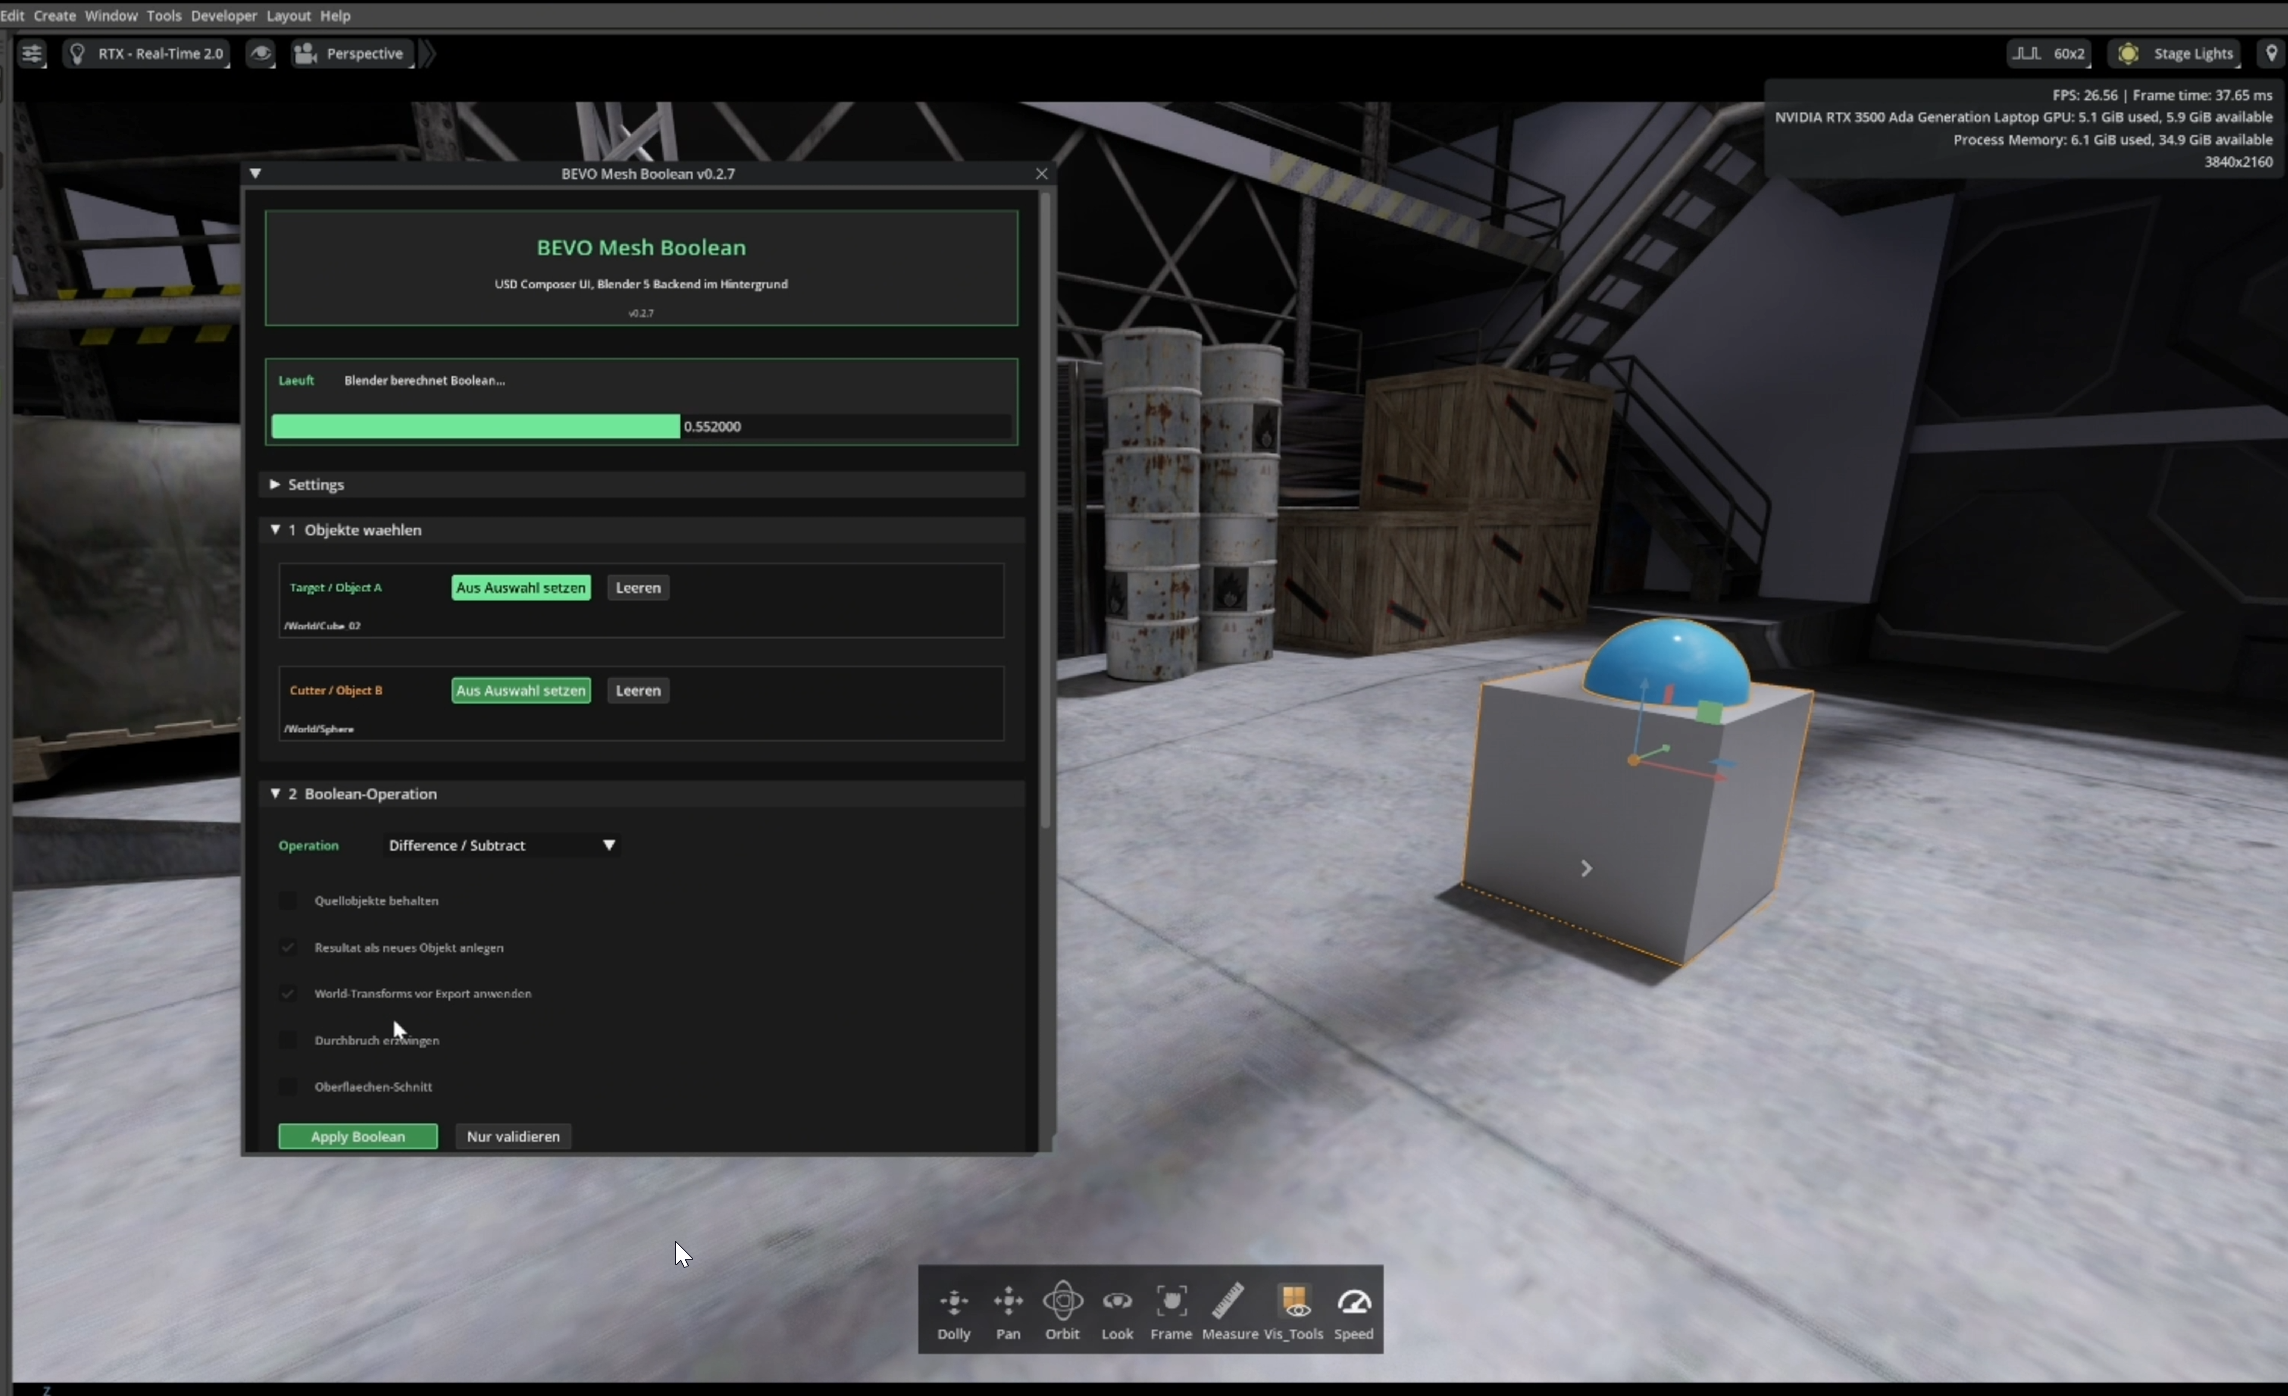Open the Stage Lights menu

click(2176, 54)
